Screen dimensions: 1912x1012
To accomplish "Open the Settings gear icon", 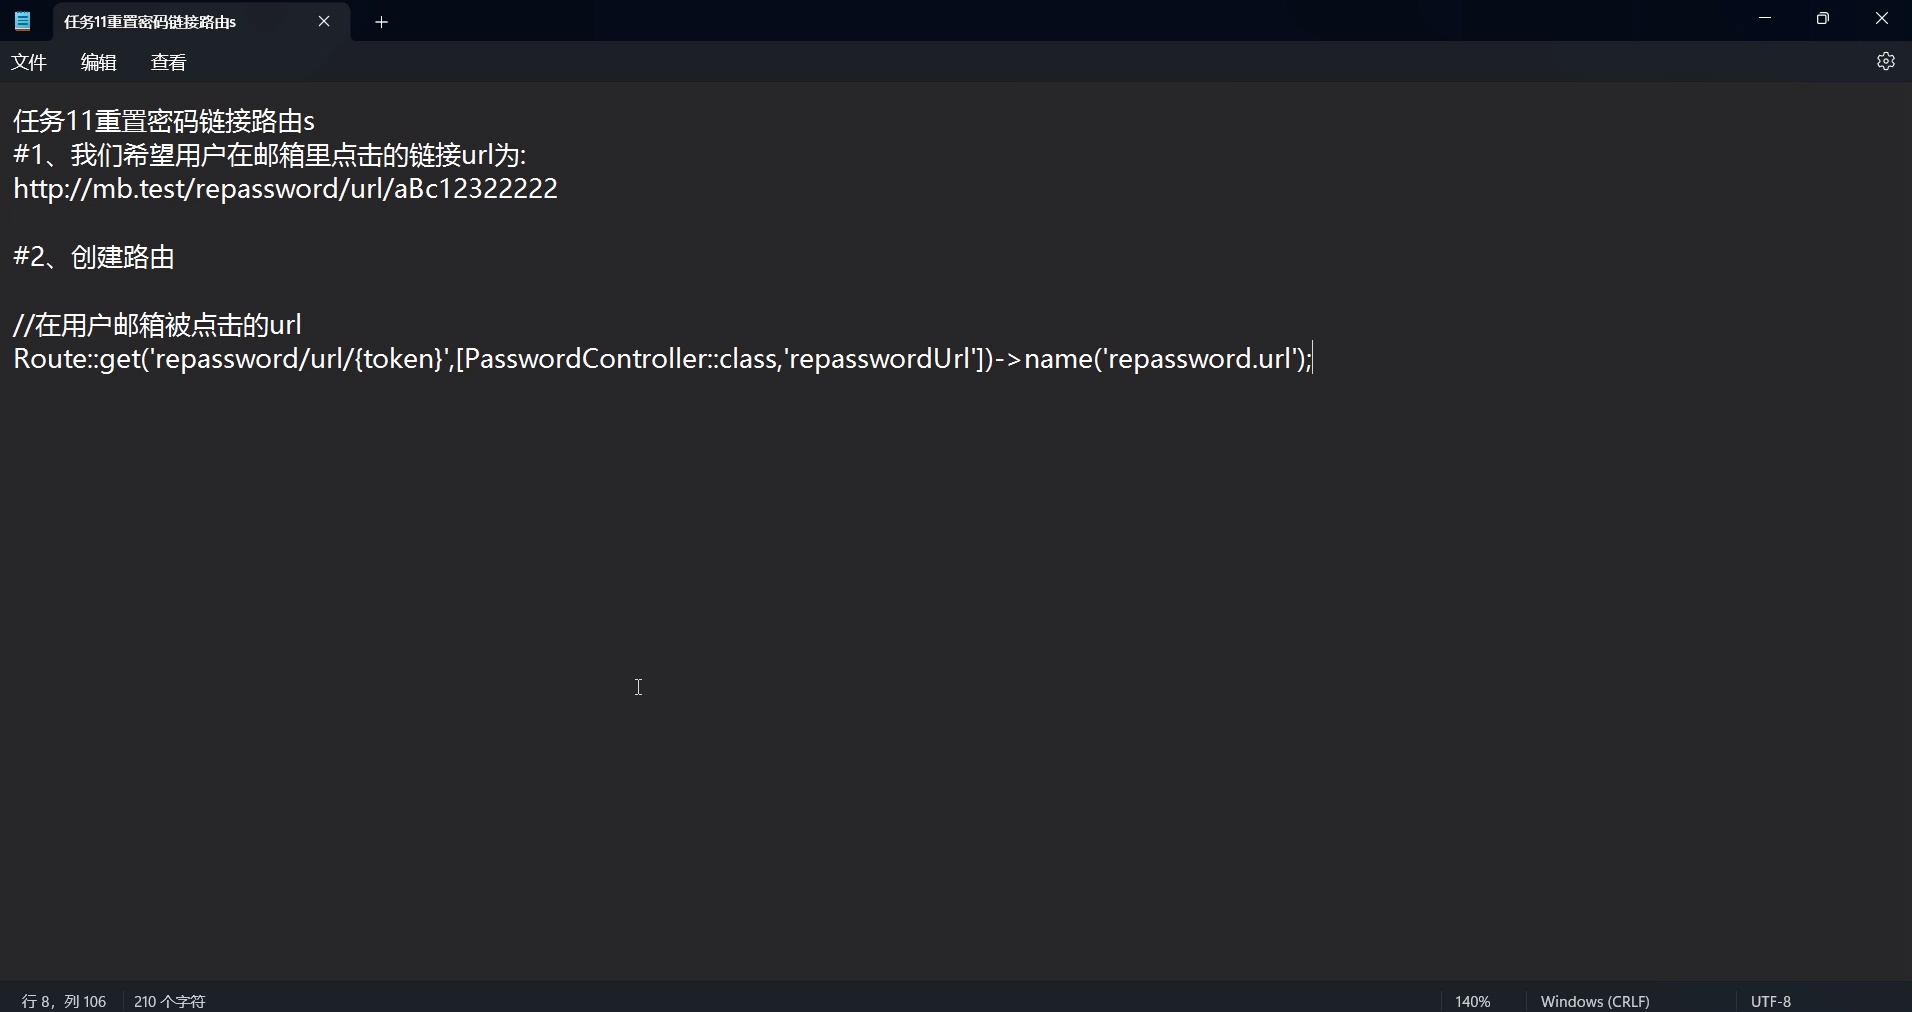I will coord(1887,61).
